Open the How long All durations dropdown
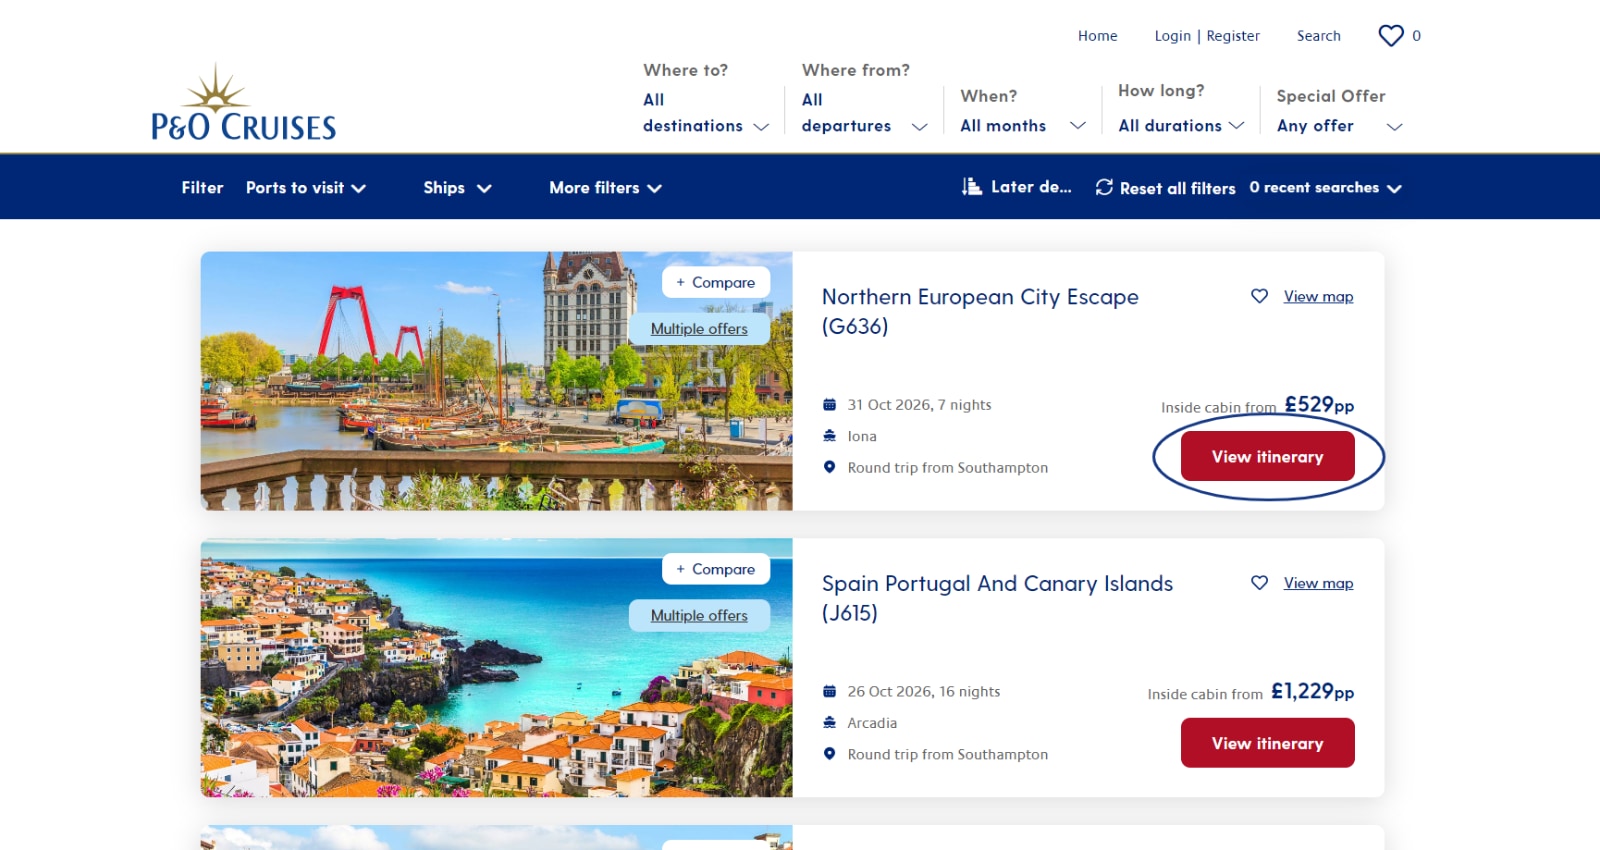The height and width of the screenshot is (850, 1600). click(1181, 126)
